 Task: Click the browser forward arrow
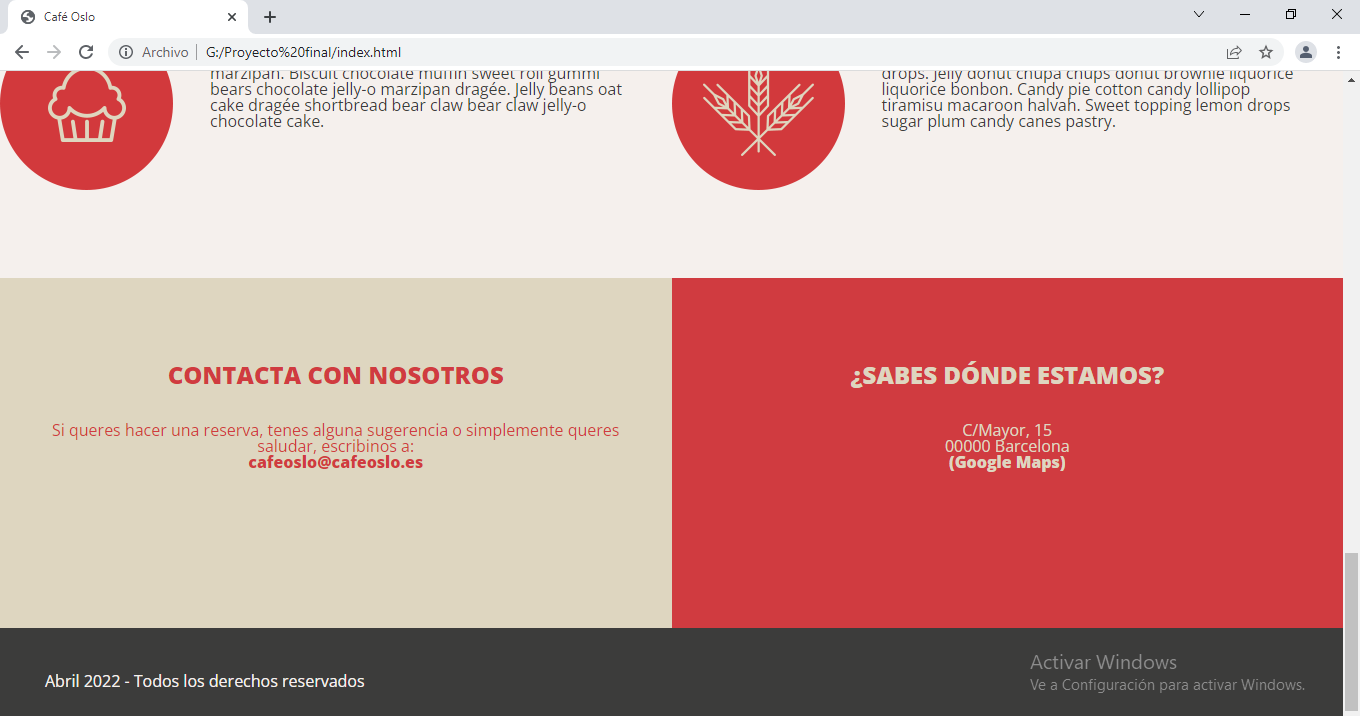coord(54,52)
